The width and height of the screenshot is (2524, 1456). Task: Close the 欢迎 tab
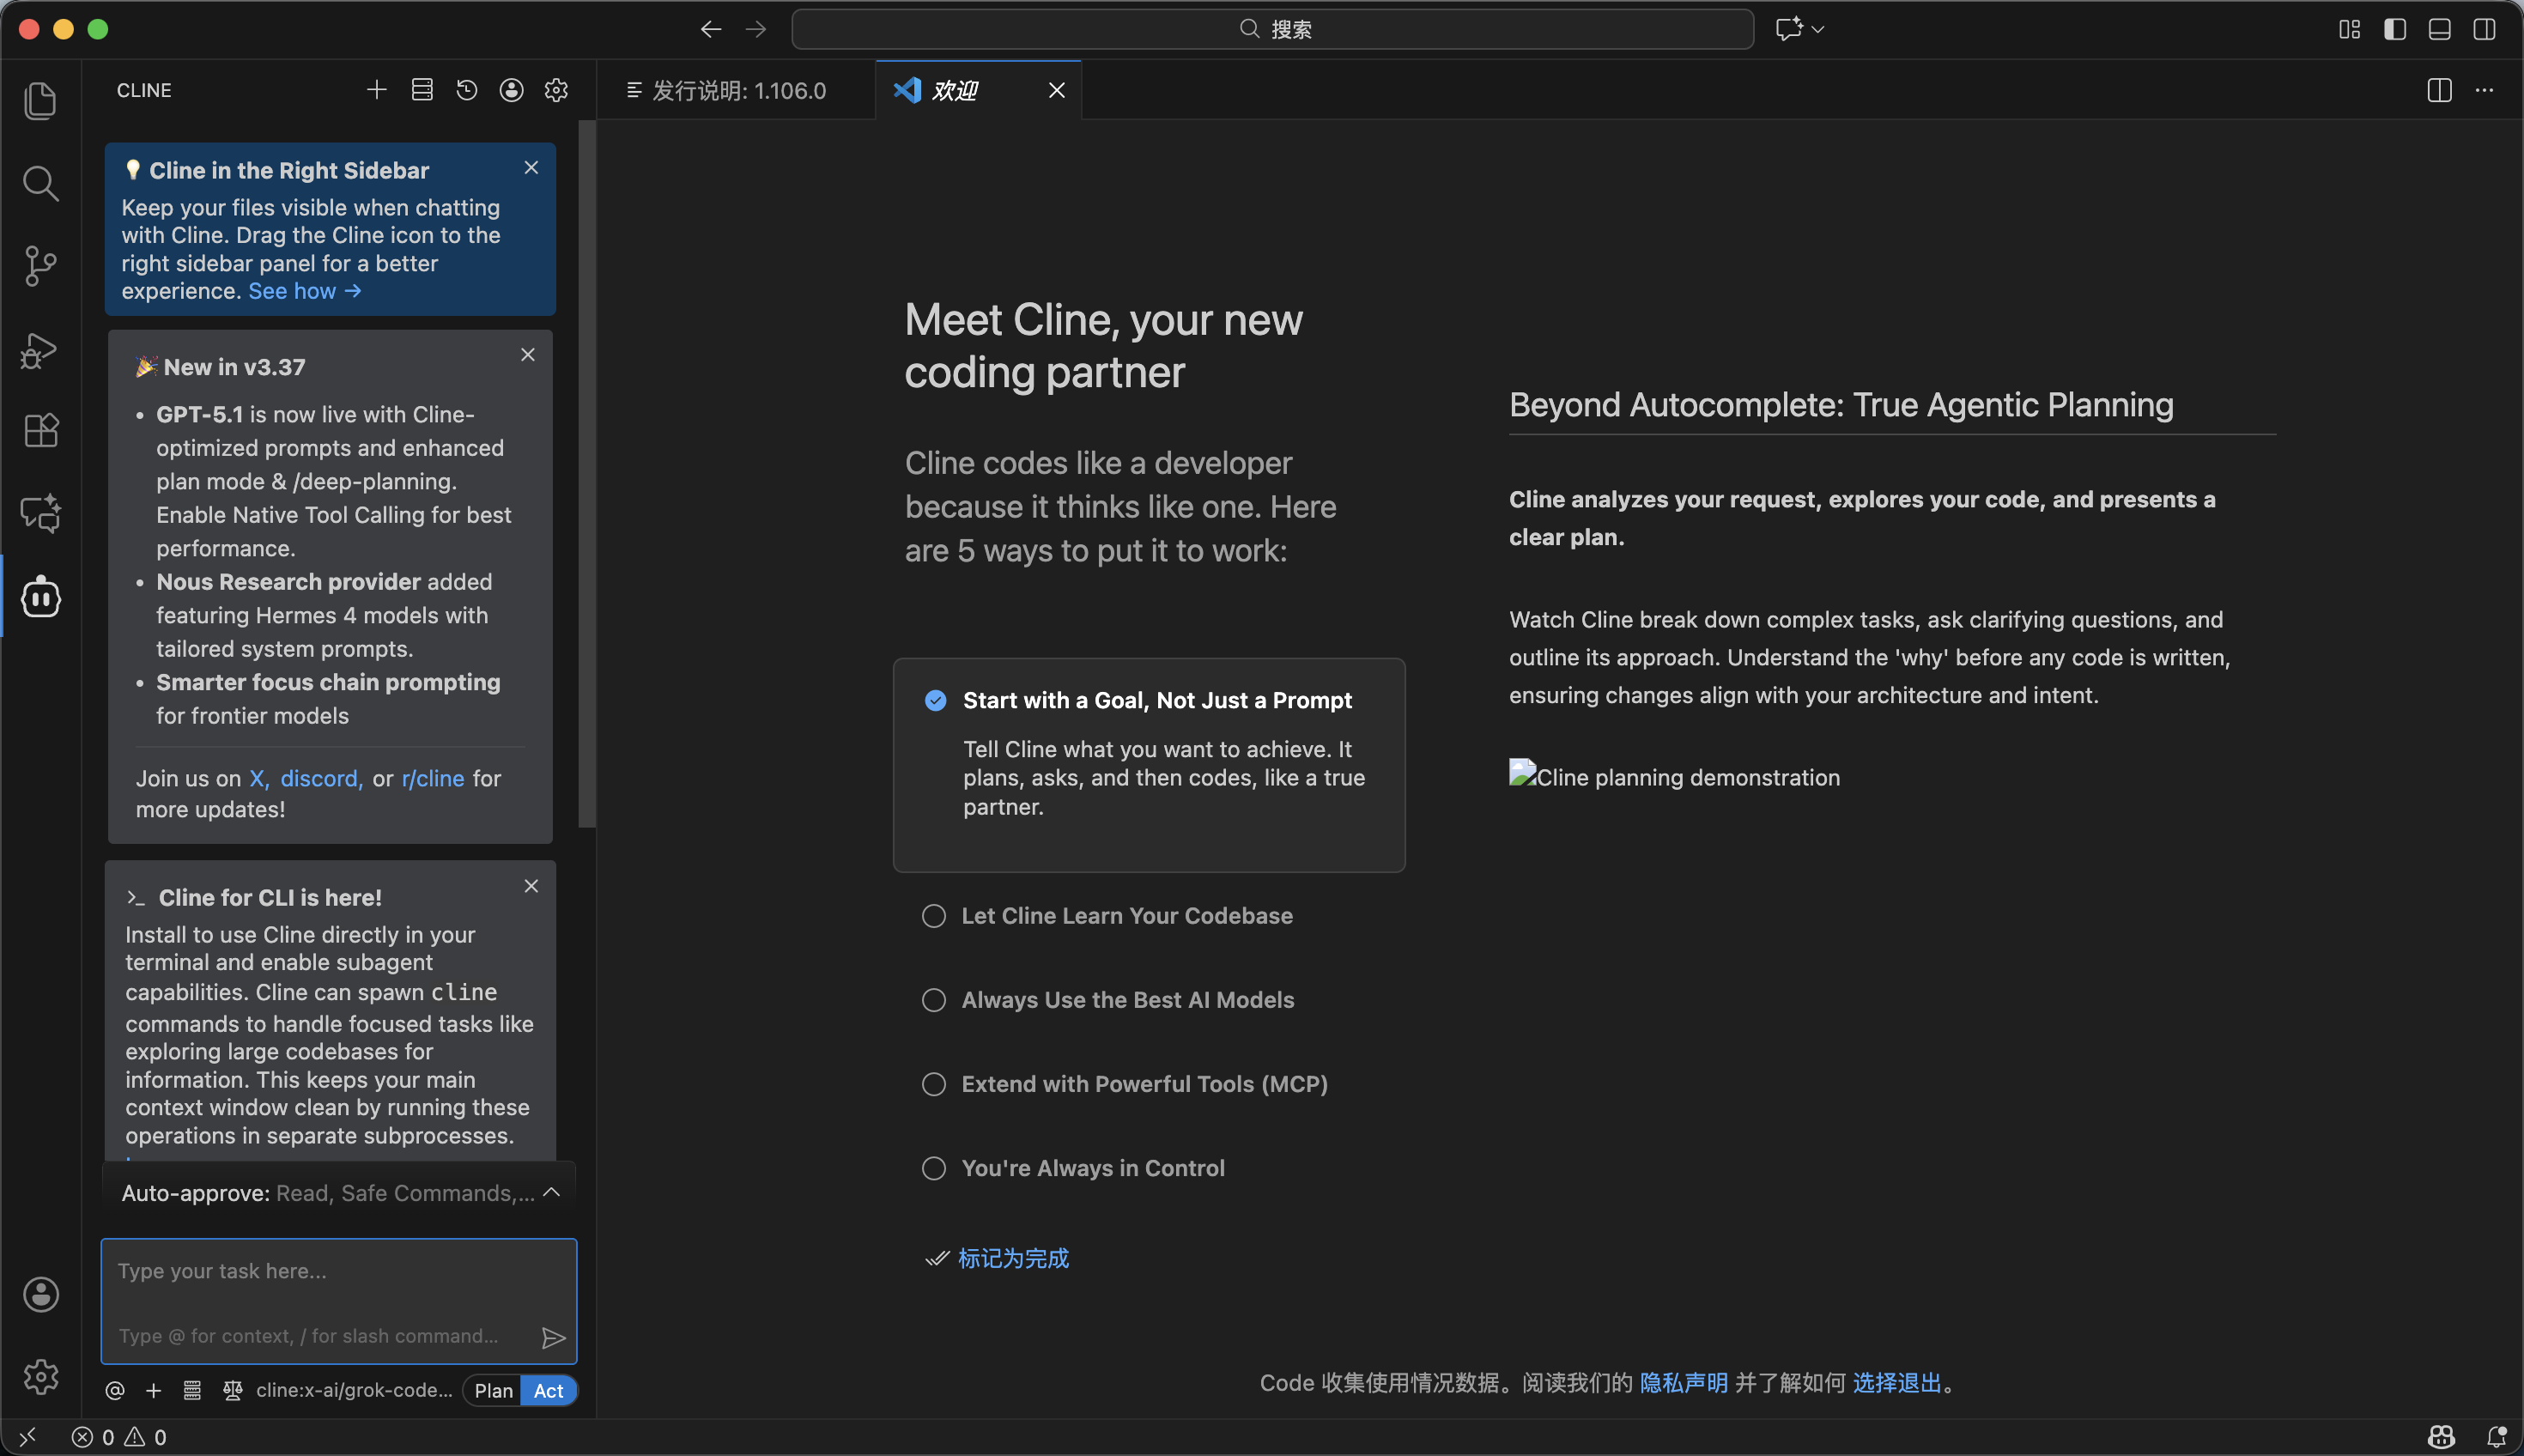point(1056,90)
